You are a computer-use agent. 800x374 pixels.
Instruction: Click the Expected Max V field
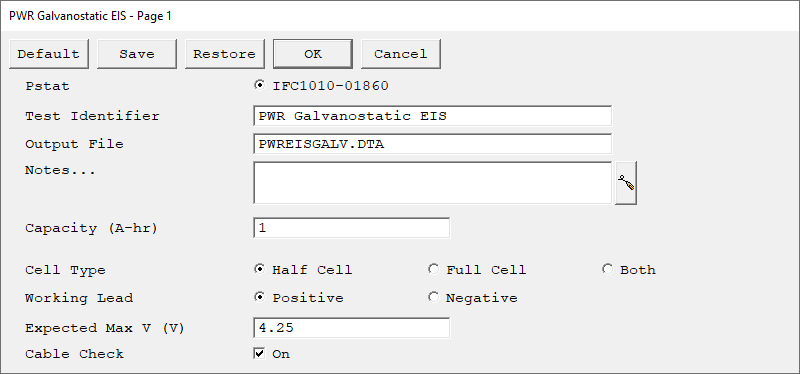(x=352, y=328)
